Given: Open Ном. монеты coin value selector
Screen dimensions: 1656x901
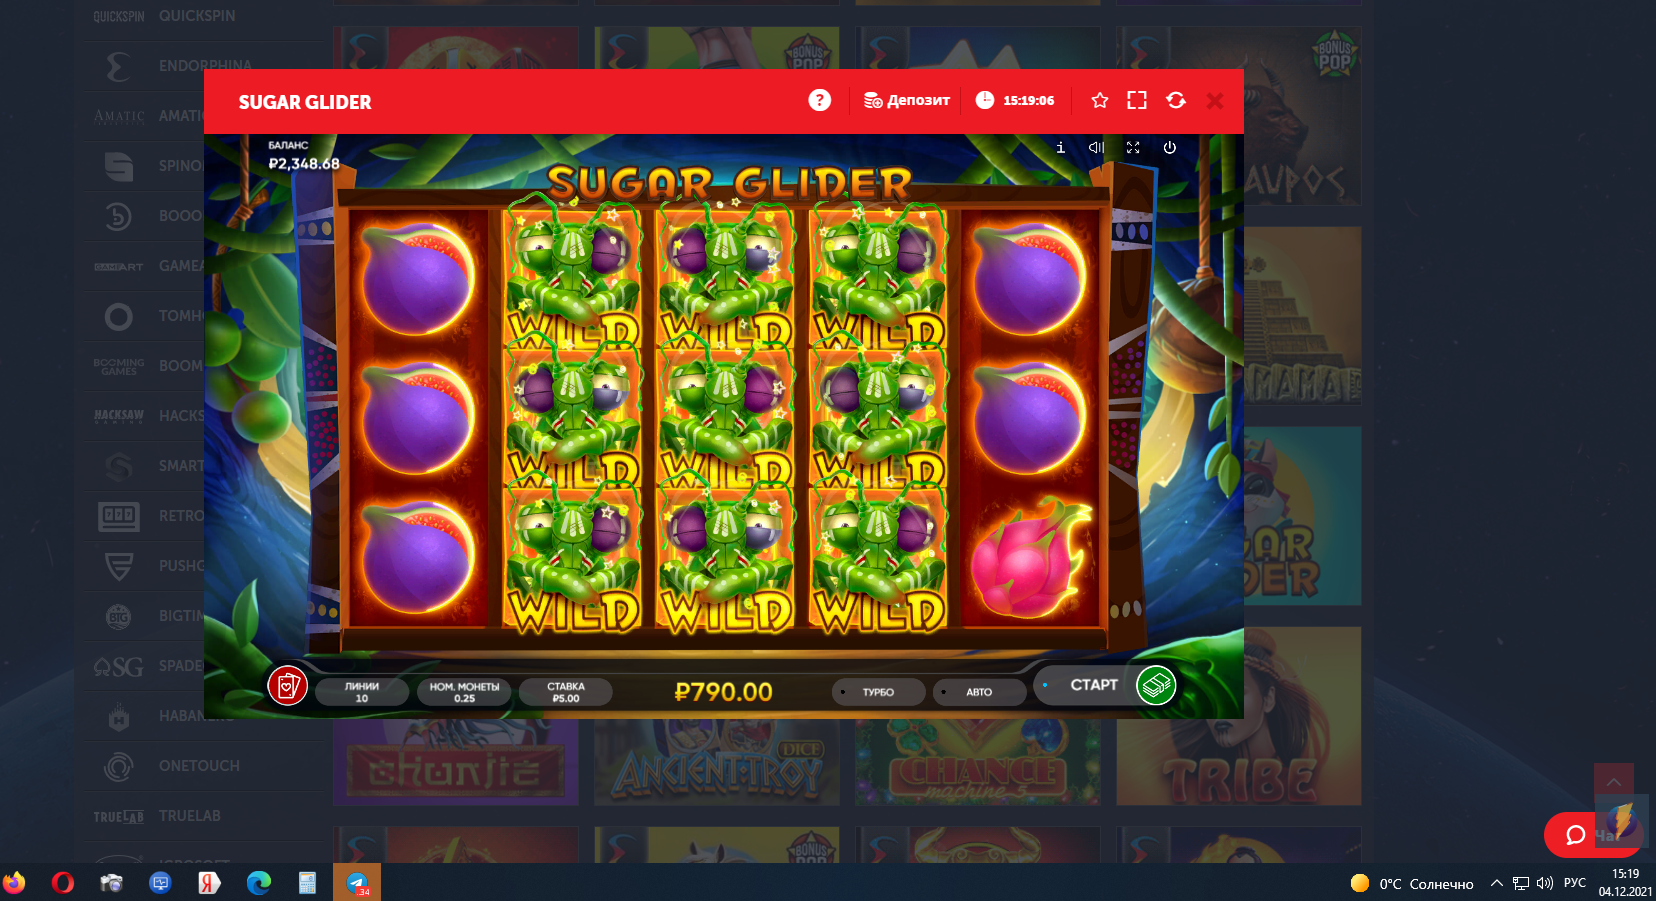Looking at the screenshot, I should pyautogui.click(x=464, y=692).
